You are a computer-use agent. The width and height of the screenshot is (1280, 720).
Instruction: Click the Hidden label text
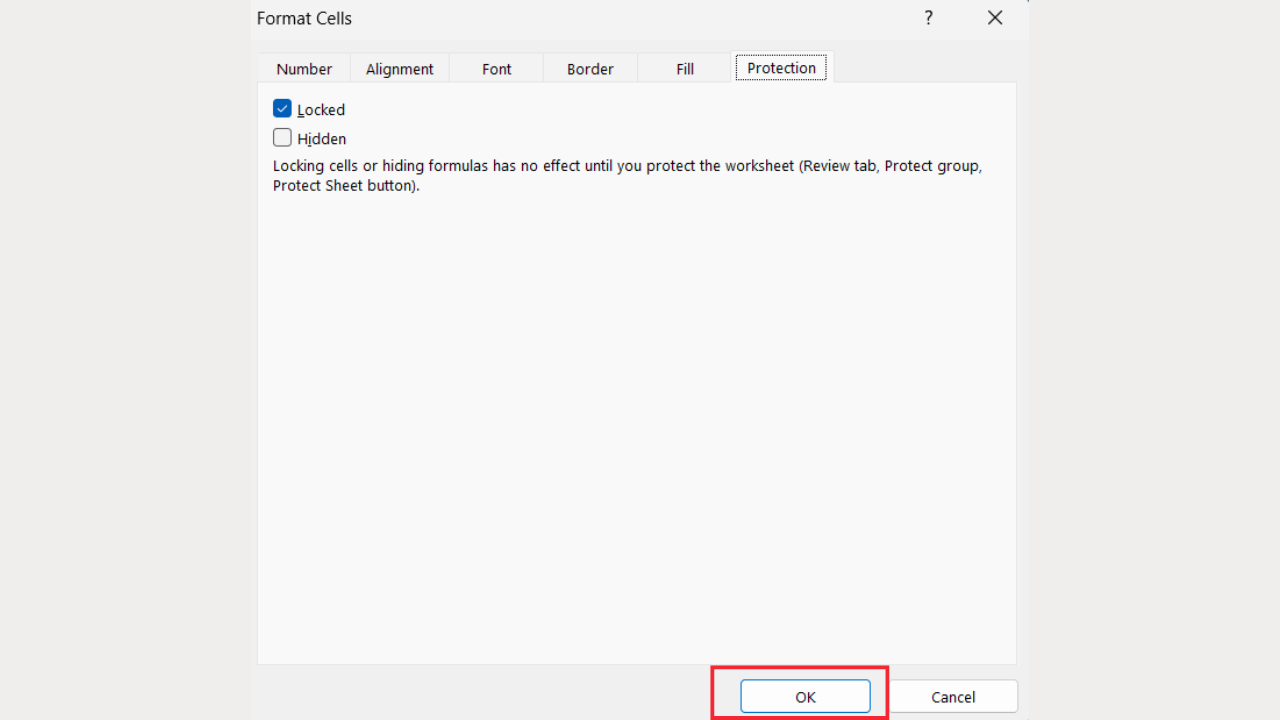322,139
